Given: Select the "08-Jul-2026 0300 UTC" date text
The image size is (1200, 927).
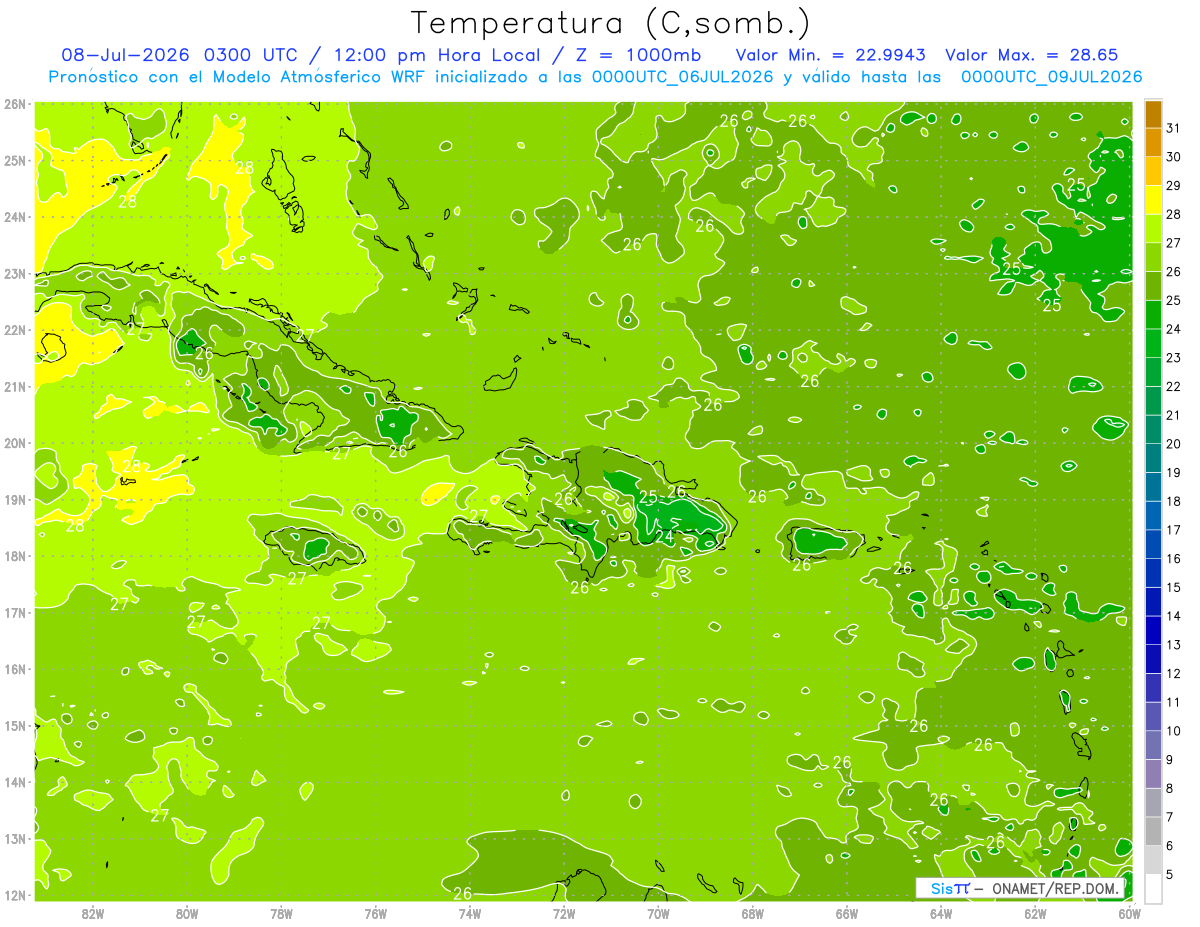Looking at the screenshot, I should coord(180,55).
